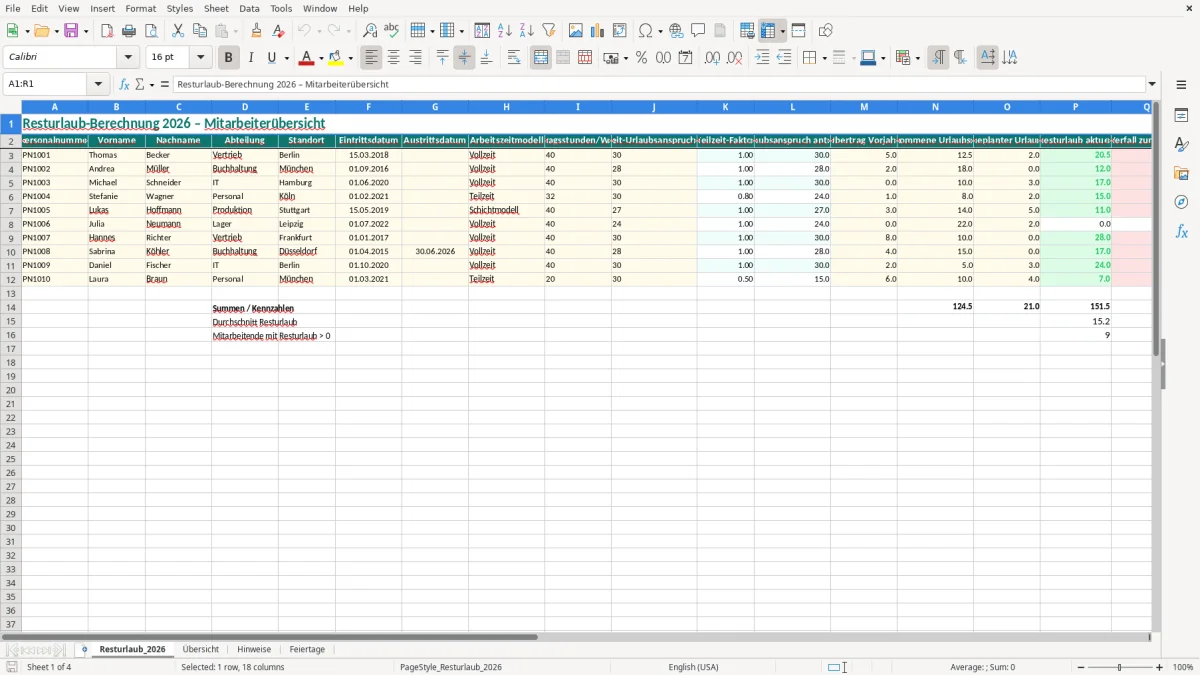Expand the Name Box dropdown beside A1:R1
The image size is (1200, 675).
(x=98, y=85)
